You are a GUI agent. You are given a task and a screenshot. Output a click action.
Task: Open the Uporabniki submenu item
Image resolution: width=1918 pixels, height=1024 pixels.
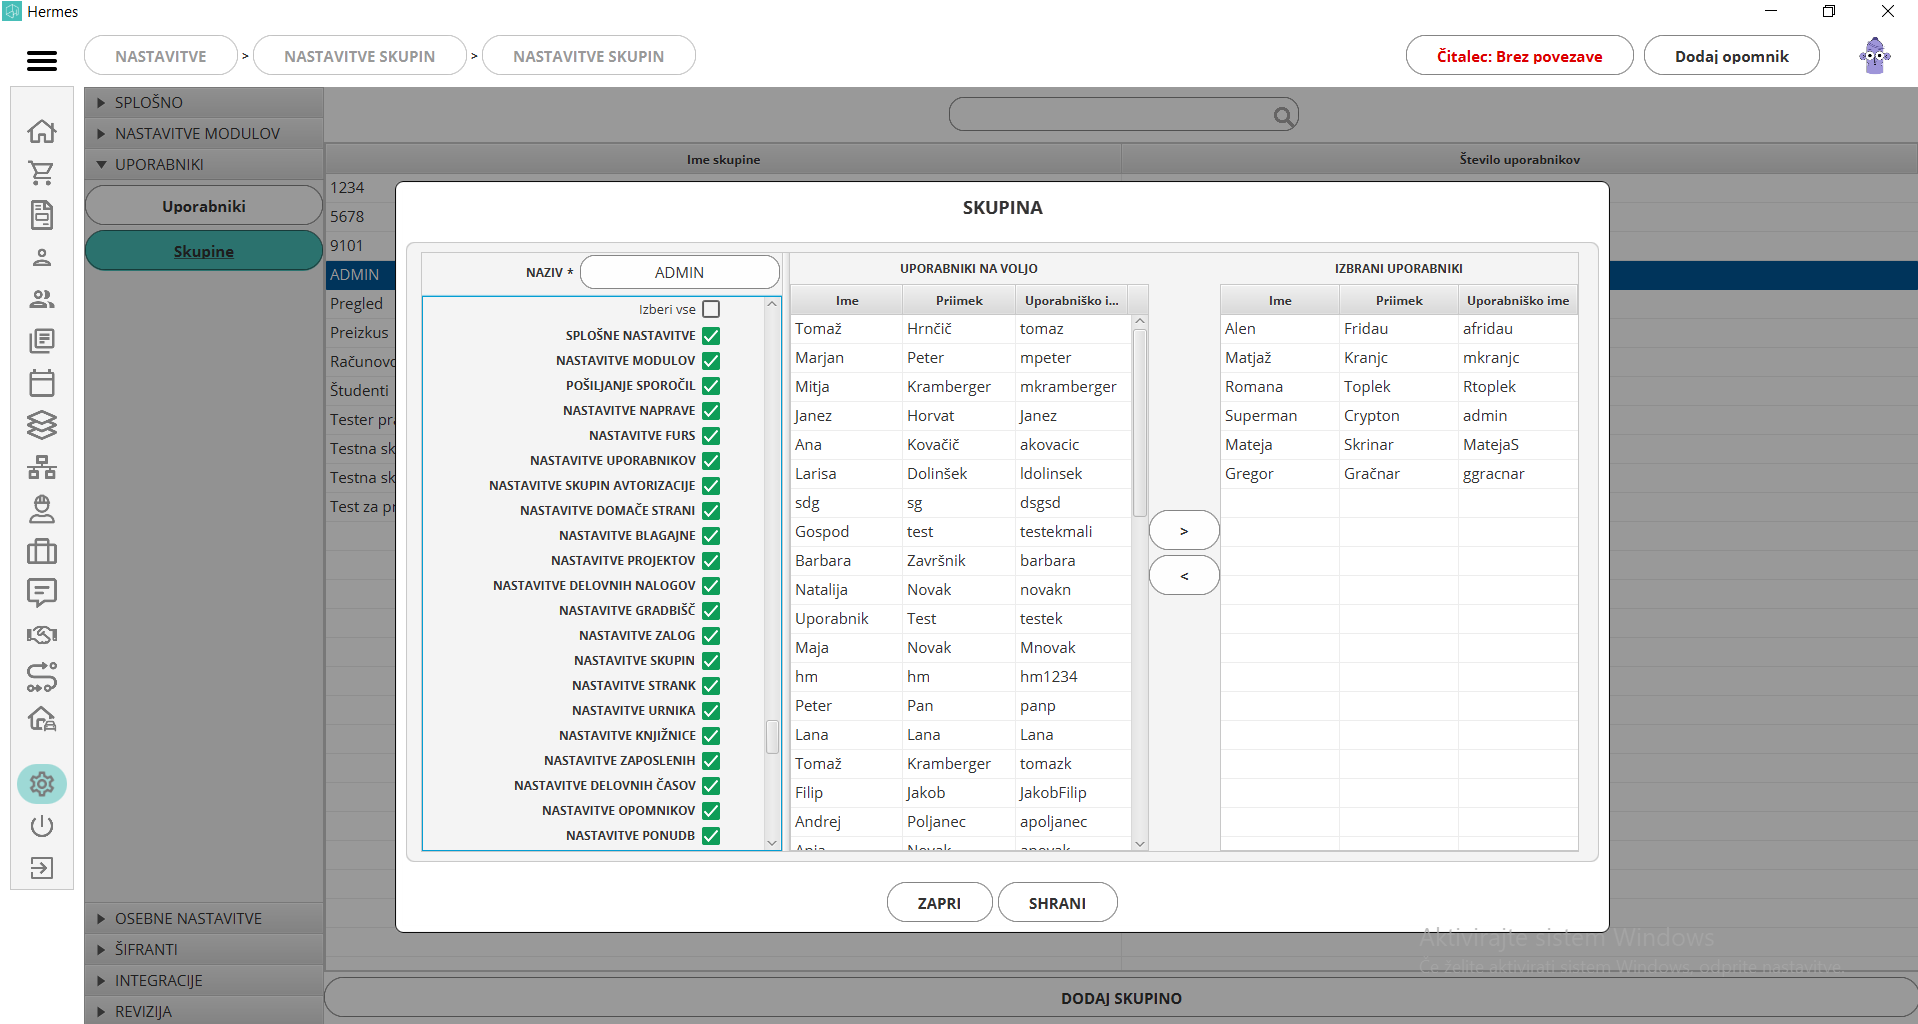coord(204,206)
